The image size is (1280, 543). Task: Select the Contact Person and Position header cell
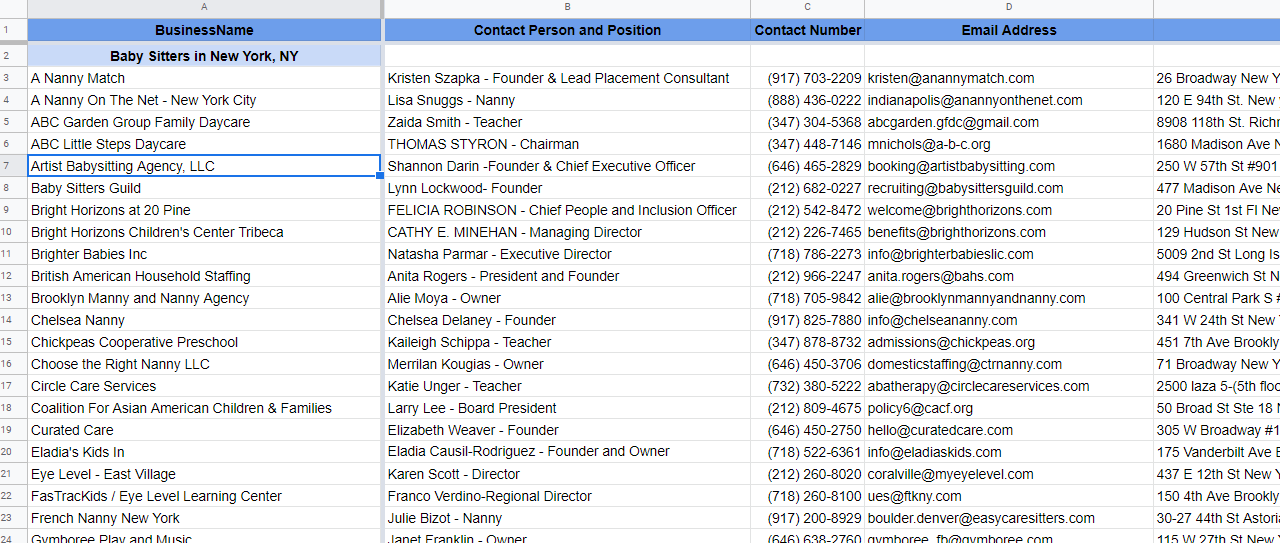click(567, 30)
